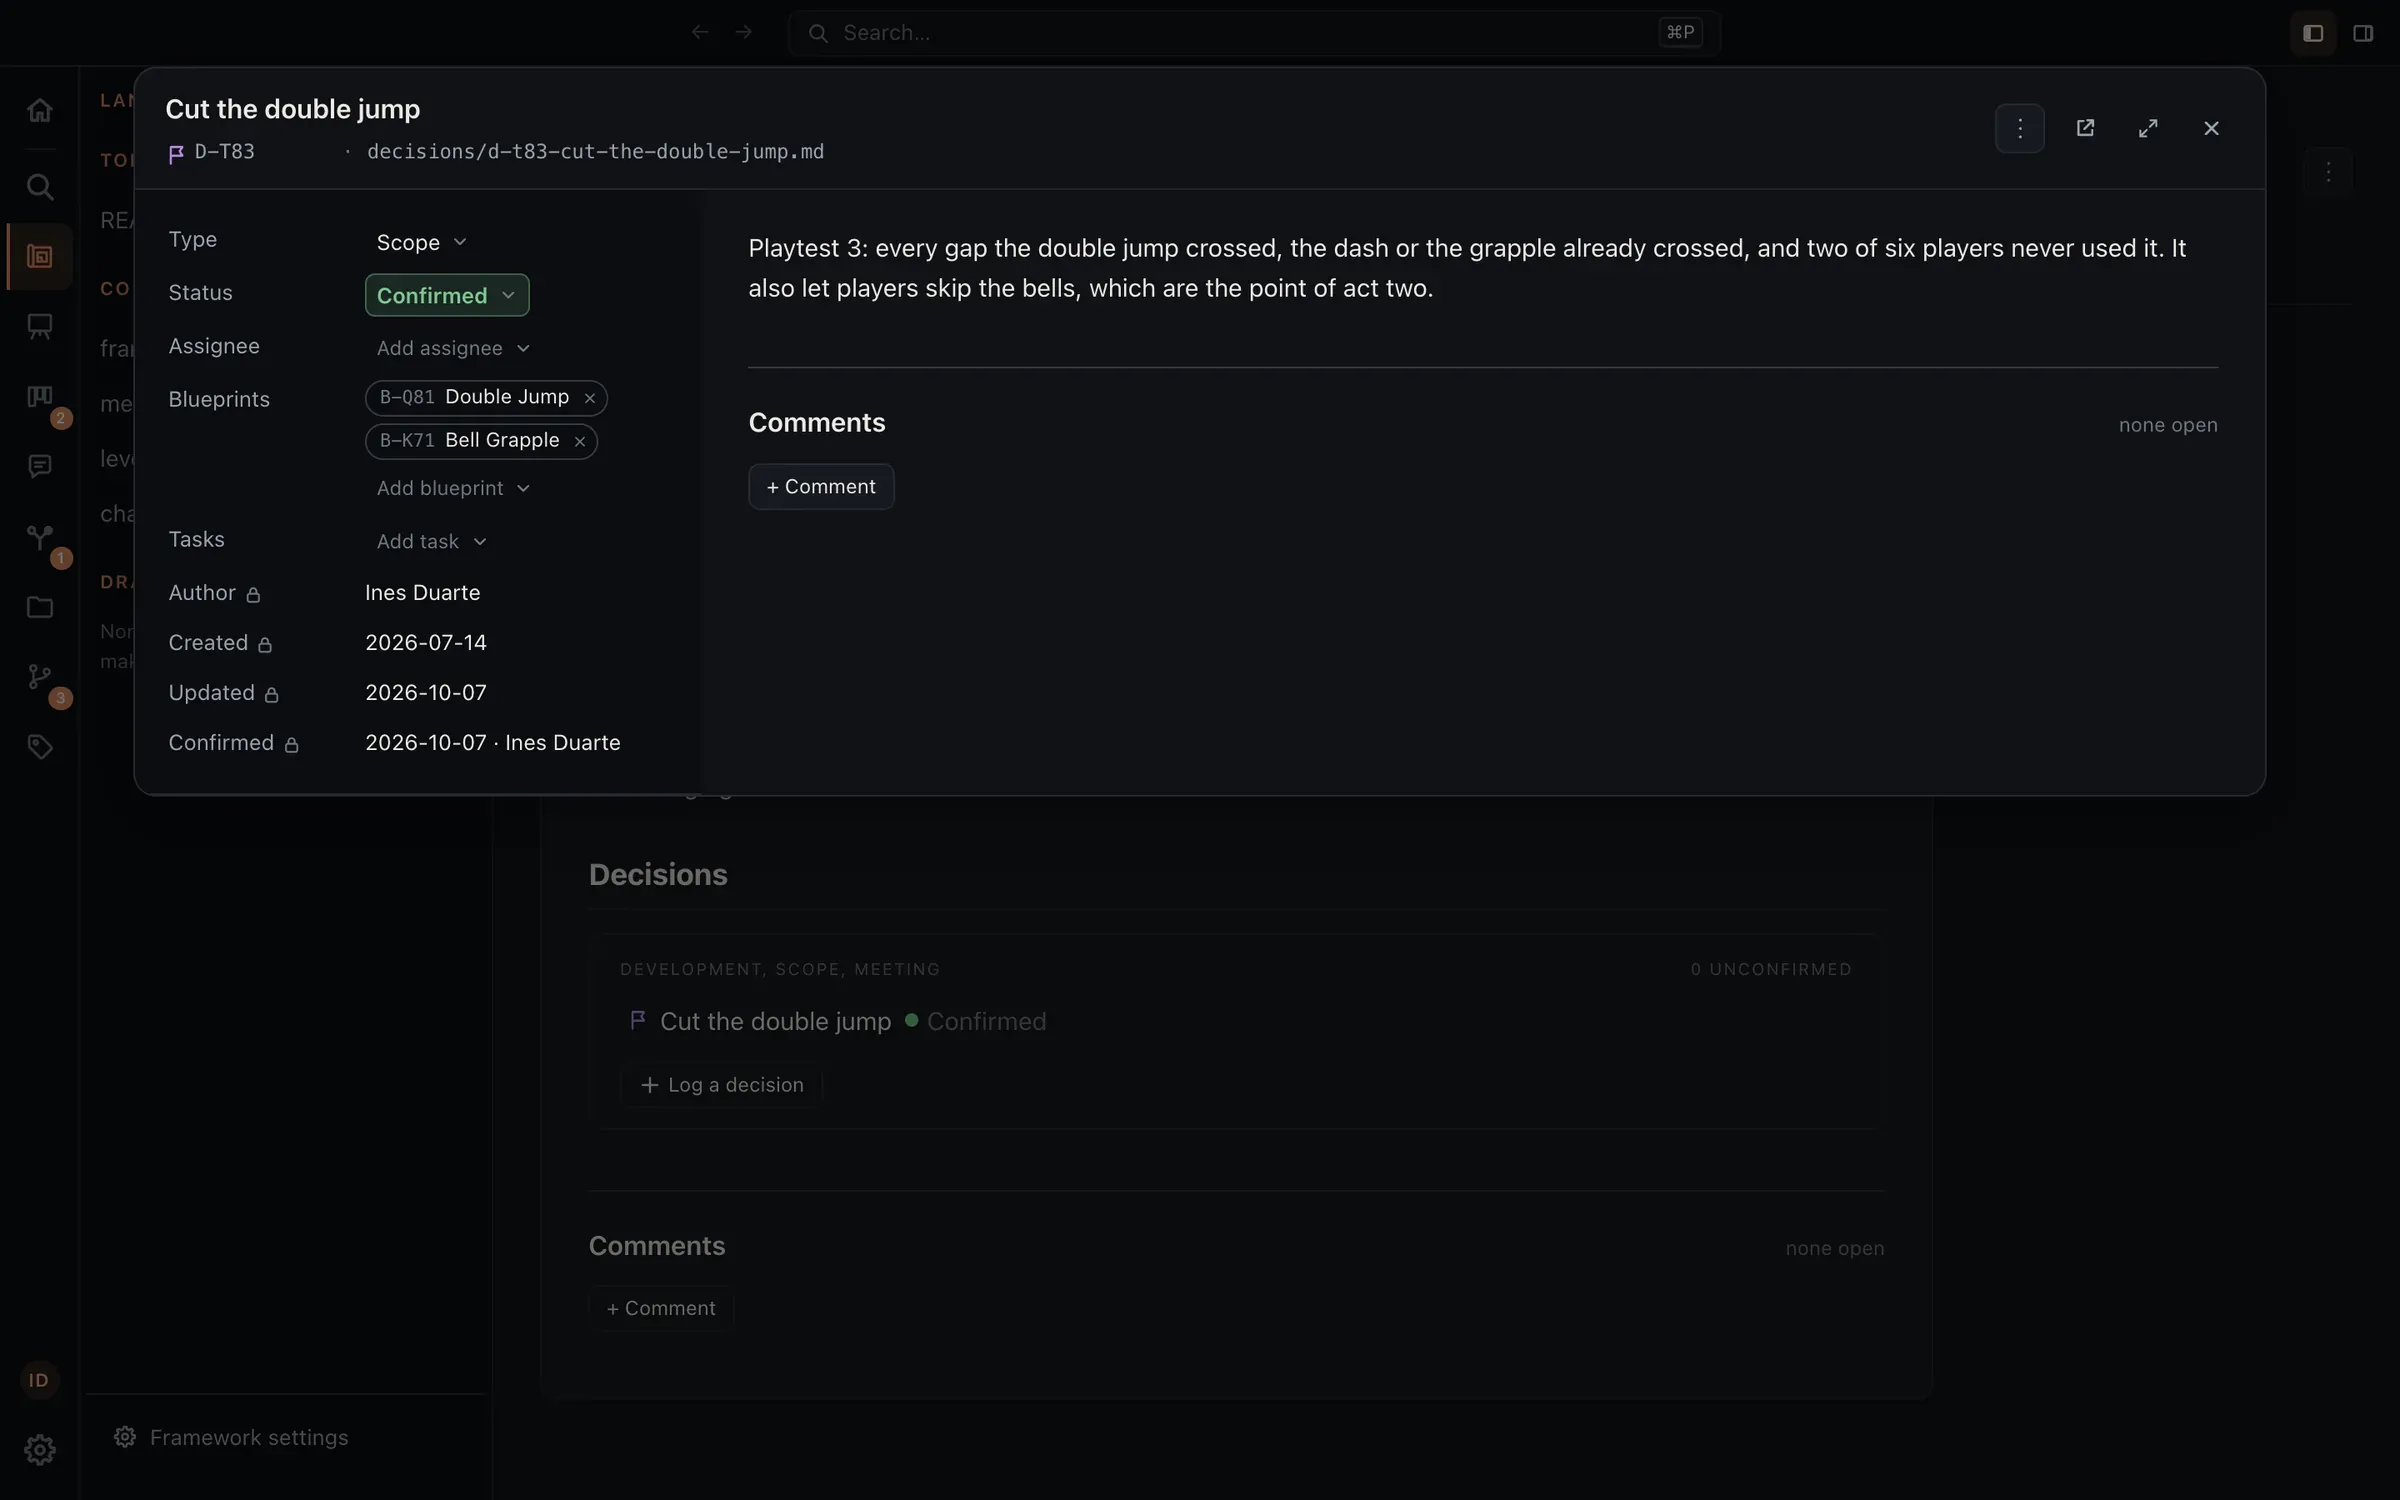Open the decision's more options menu
The image size is (2400, 1500).
[x=2019, y=128]
